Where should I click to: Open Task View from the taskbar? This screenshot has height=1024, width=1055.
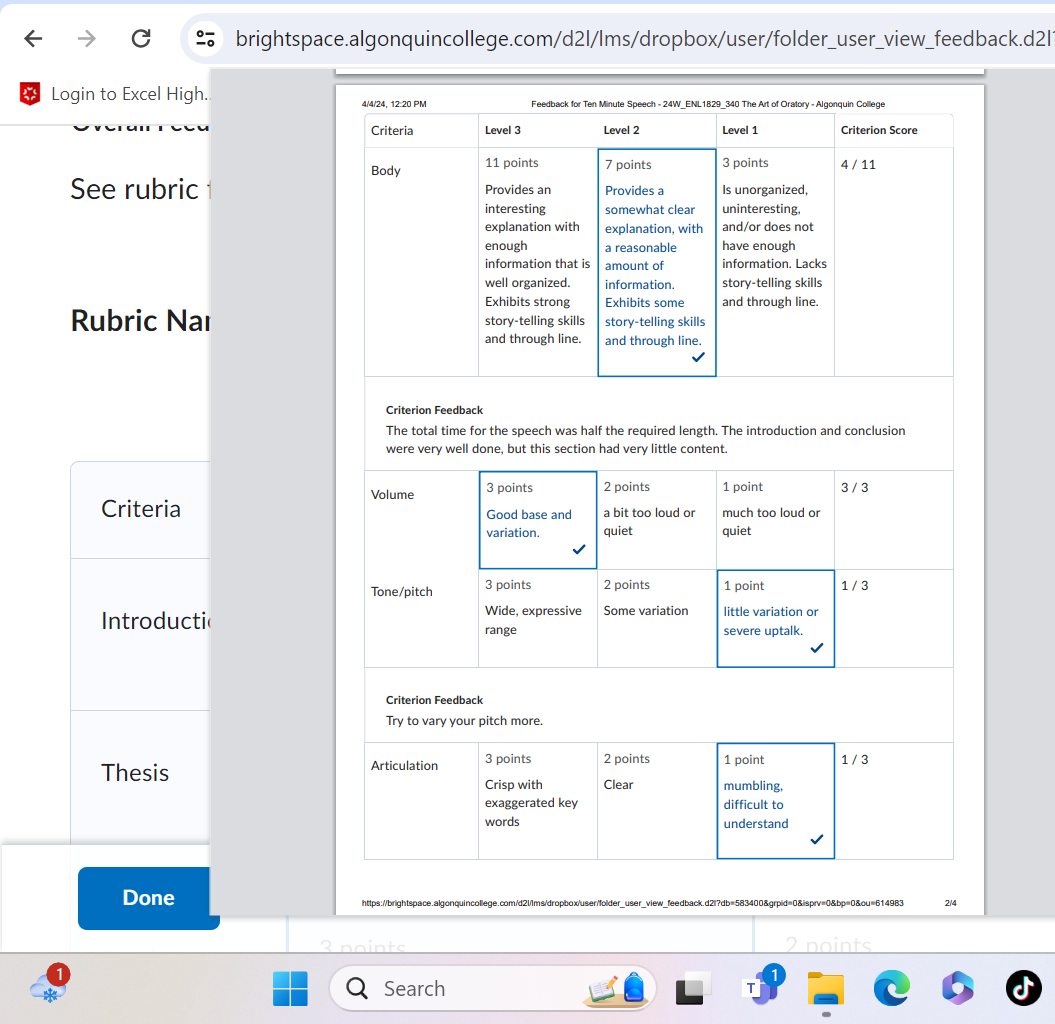tap(692, 988)
